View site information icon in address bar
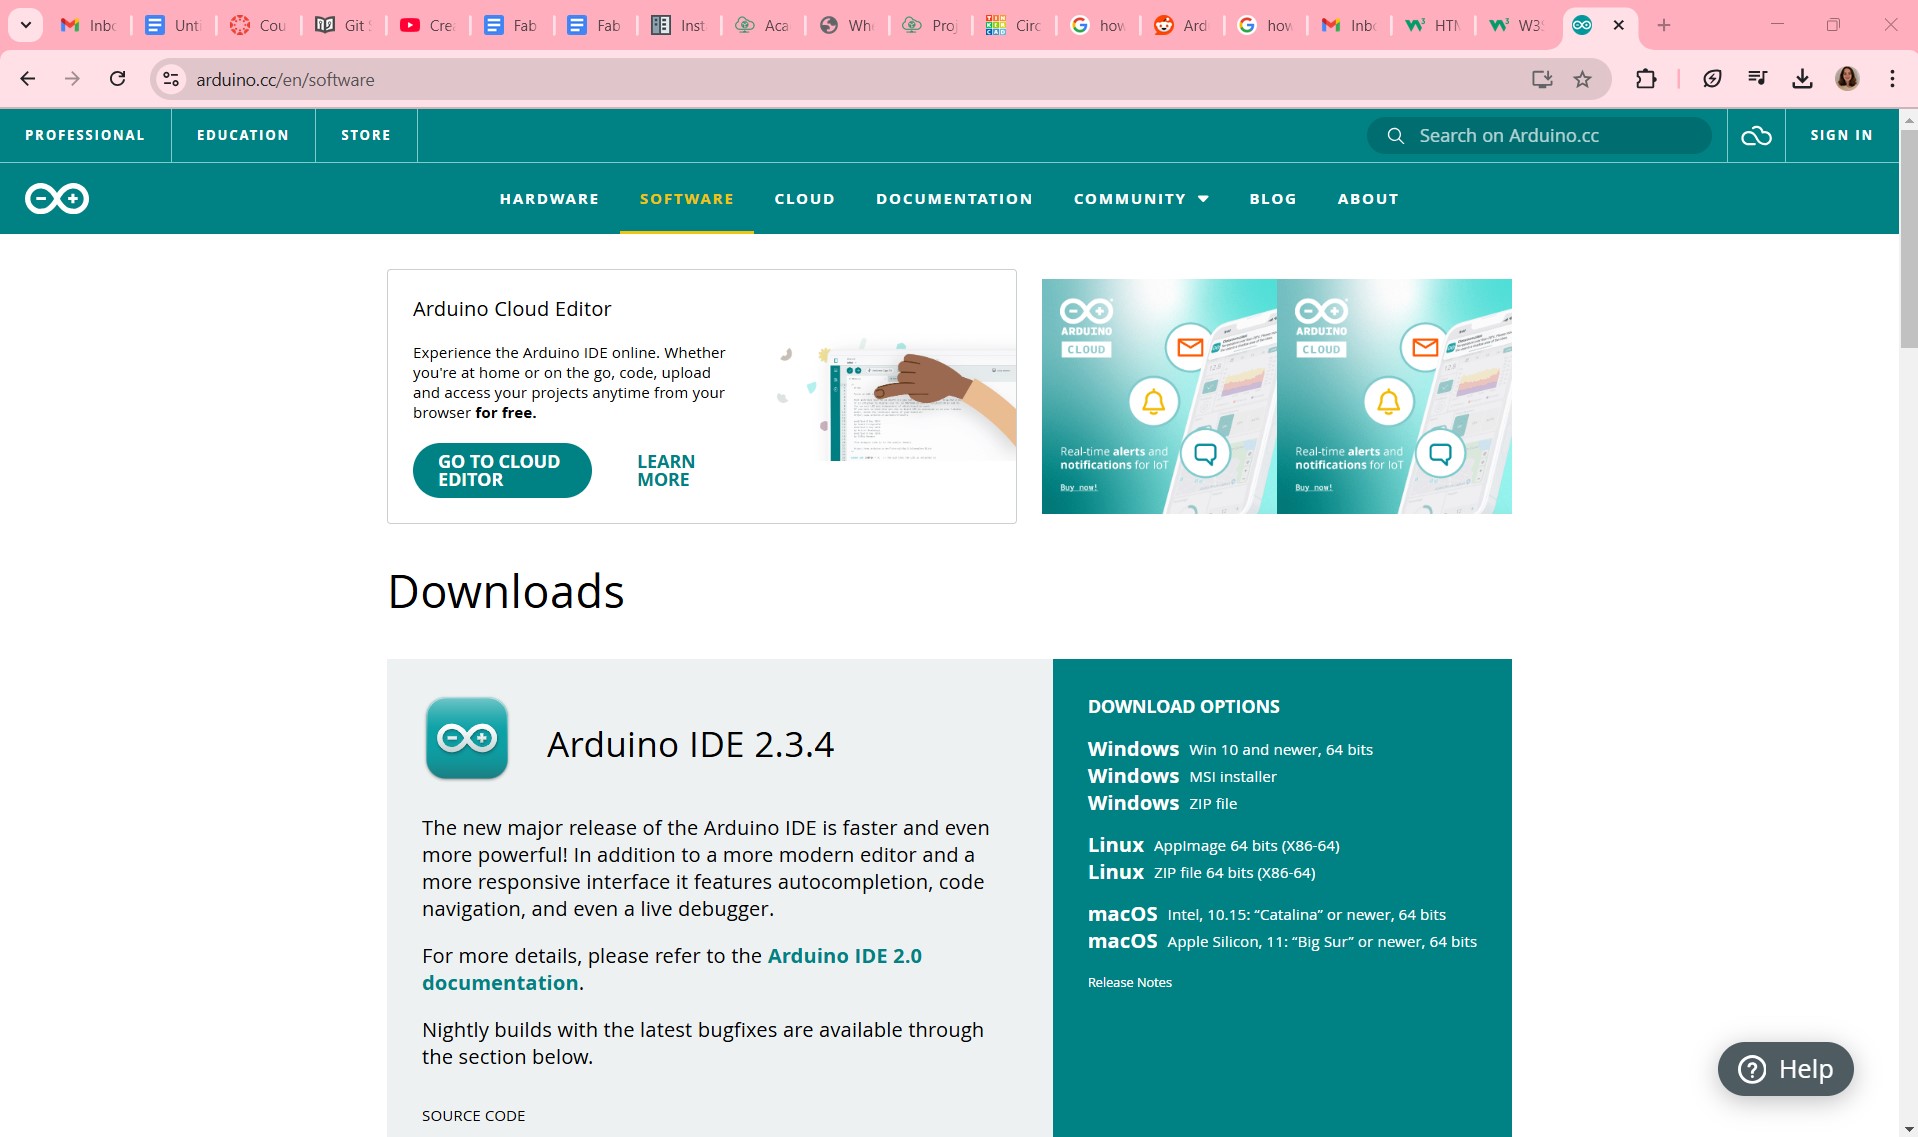 click(x=171, y=79)
